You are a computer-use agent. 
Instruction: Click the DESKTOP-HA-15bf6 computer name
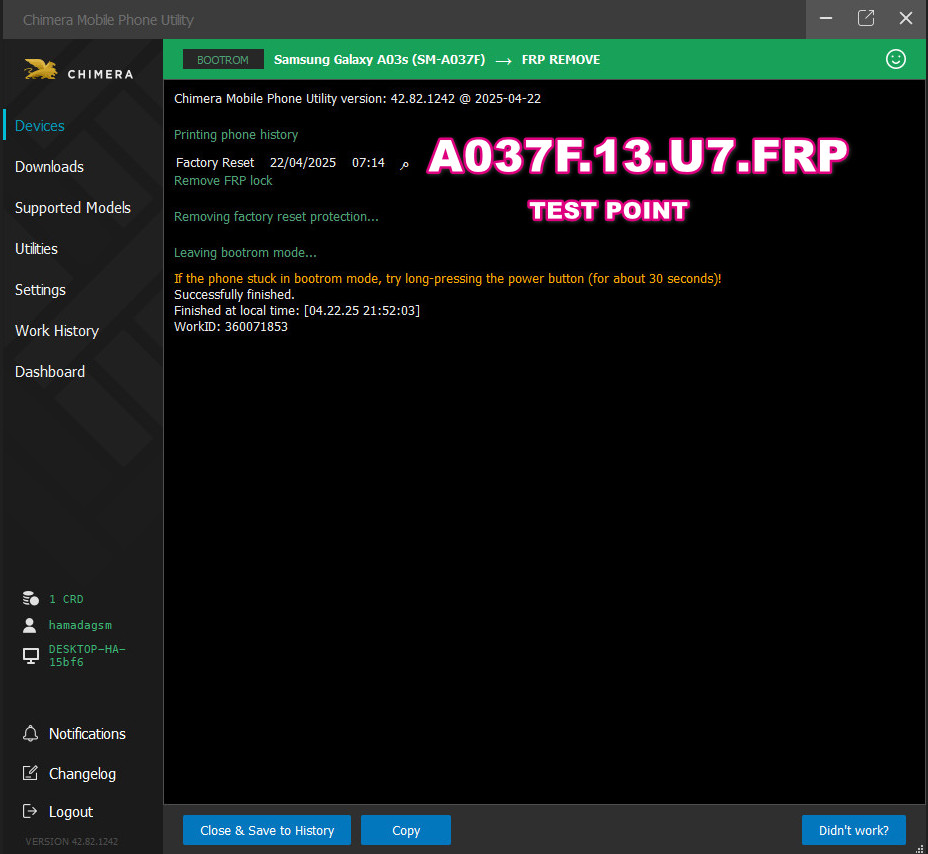point(87,655)
